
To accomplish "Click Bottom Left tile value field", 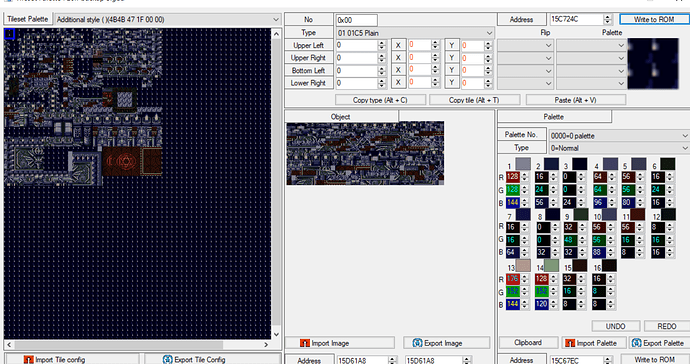I will point(356,70).
